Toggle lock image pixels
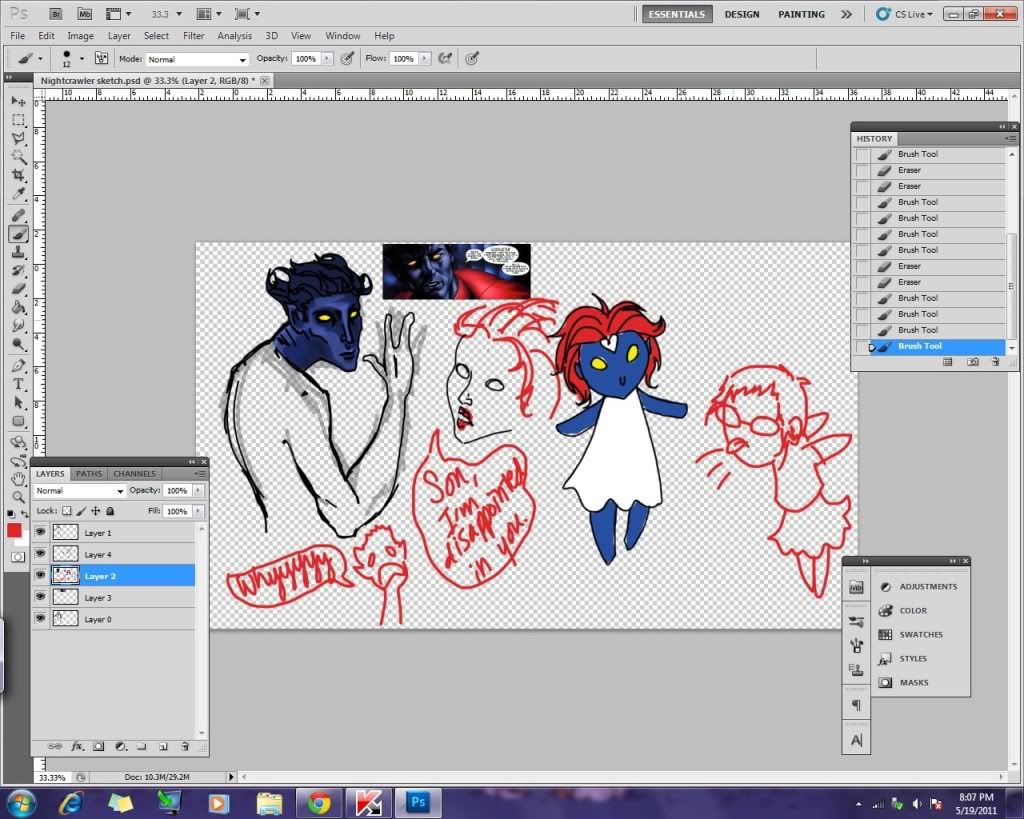The image size is (1024, 819). pyautogui.click(x=81, y=511)
